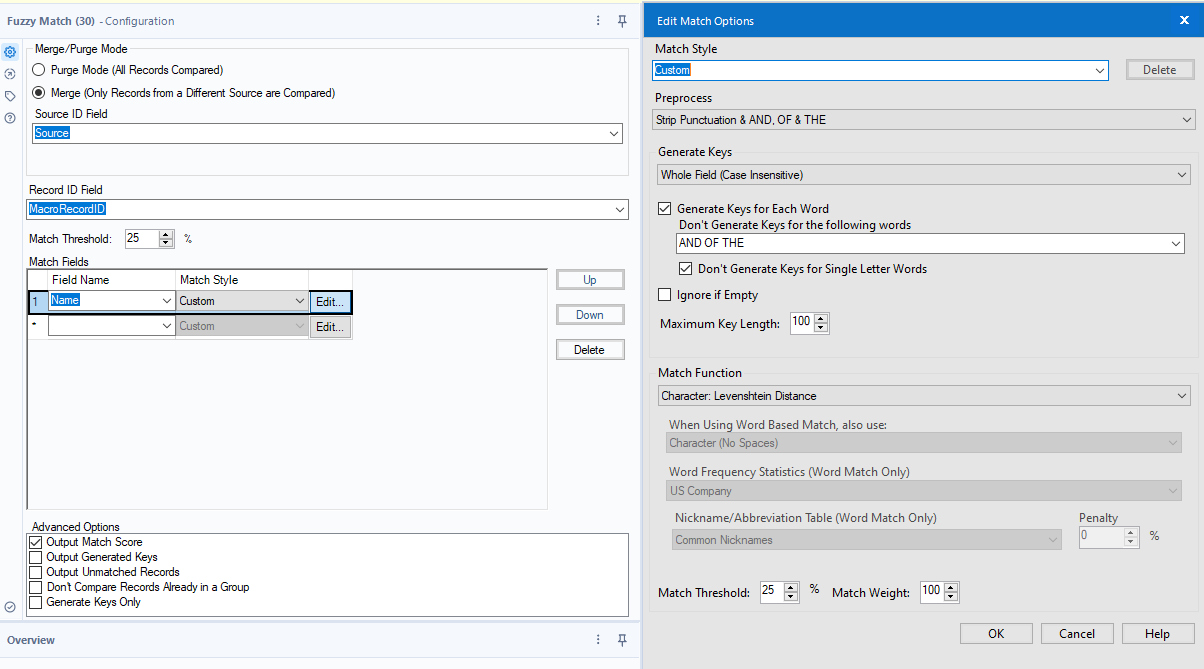
Task: Increase Match Threshold with the up stepper
Action: click(165, 234)
